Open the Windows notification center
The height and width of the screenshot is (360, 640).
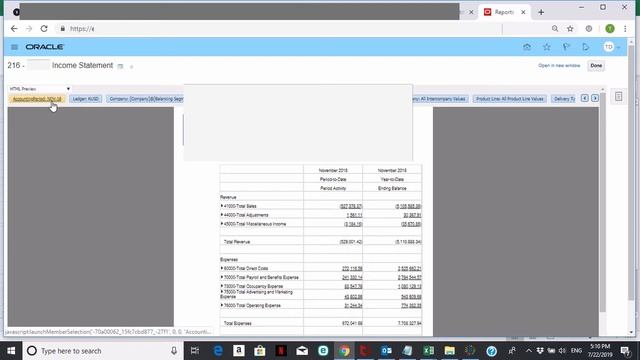tap(625, 351)
